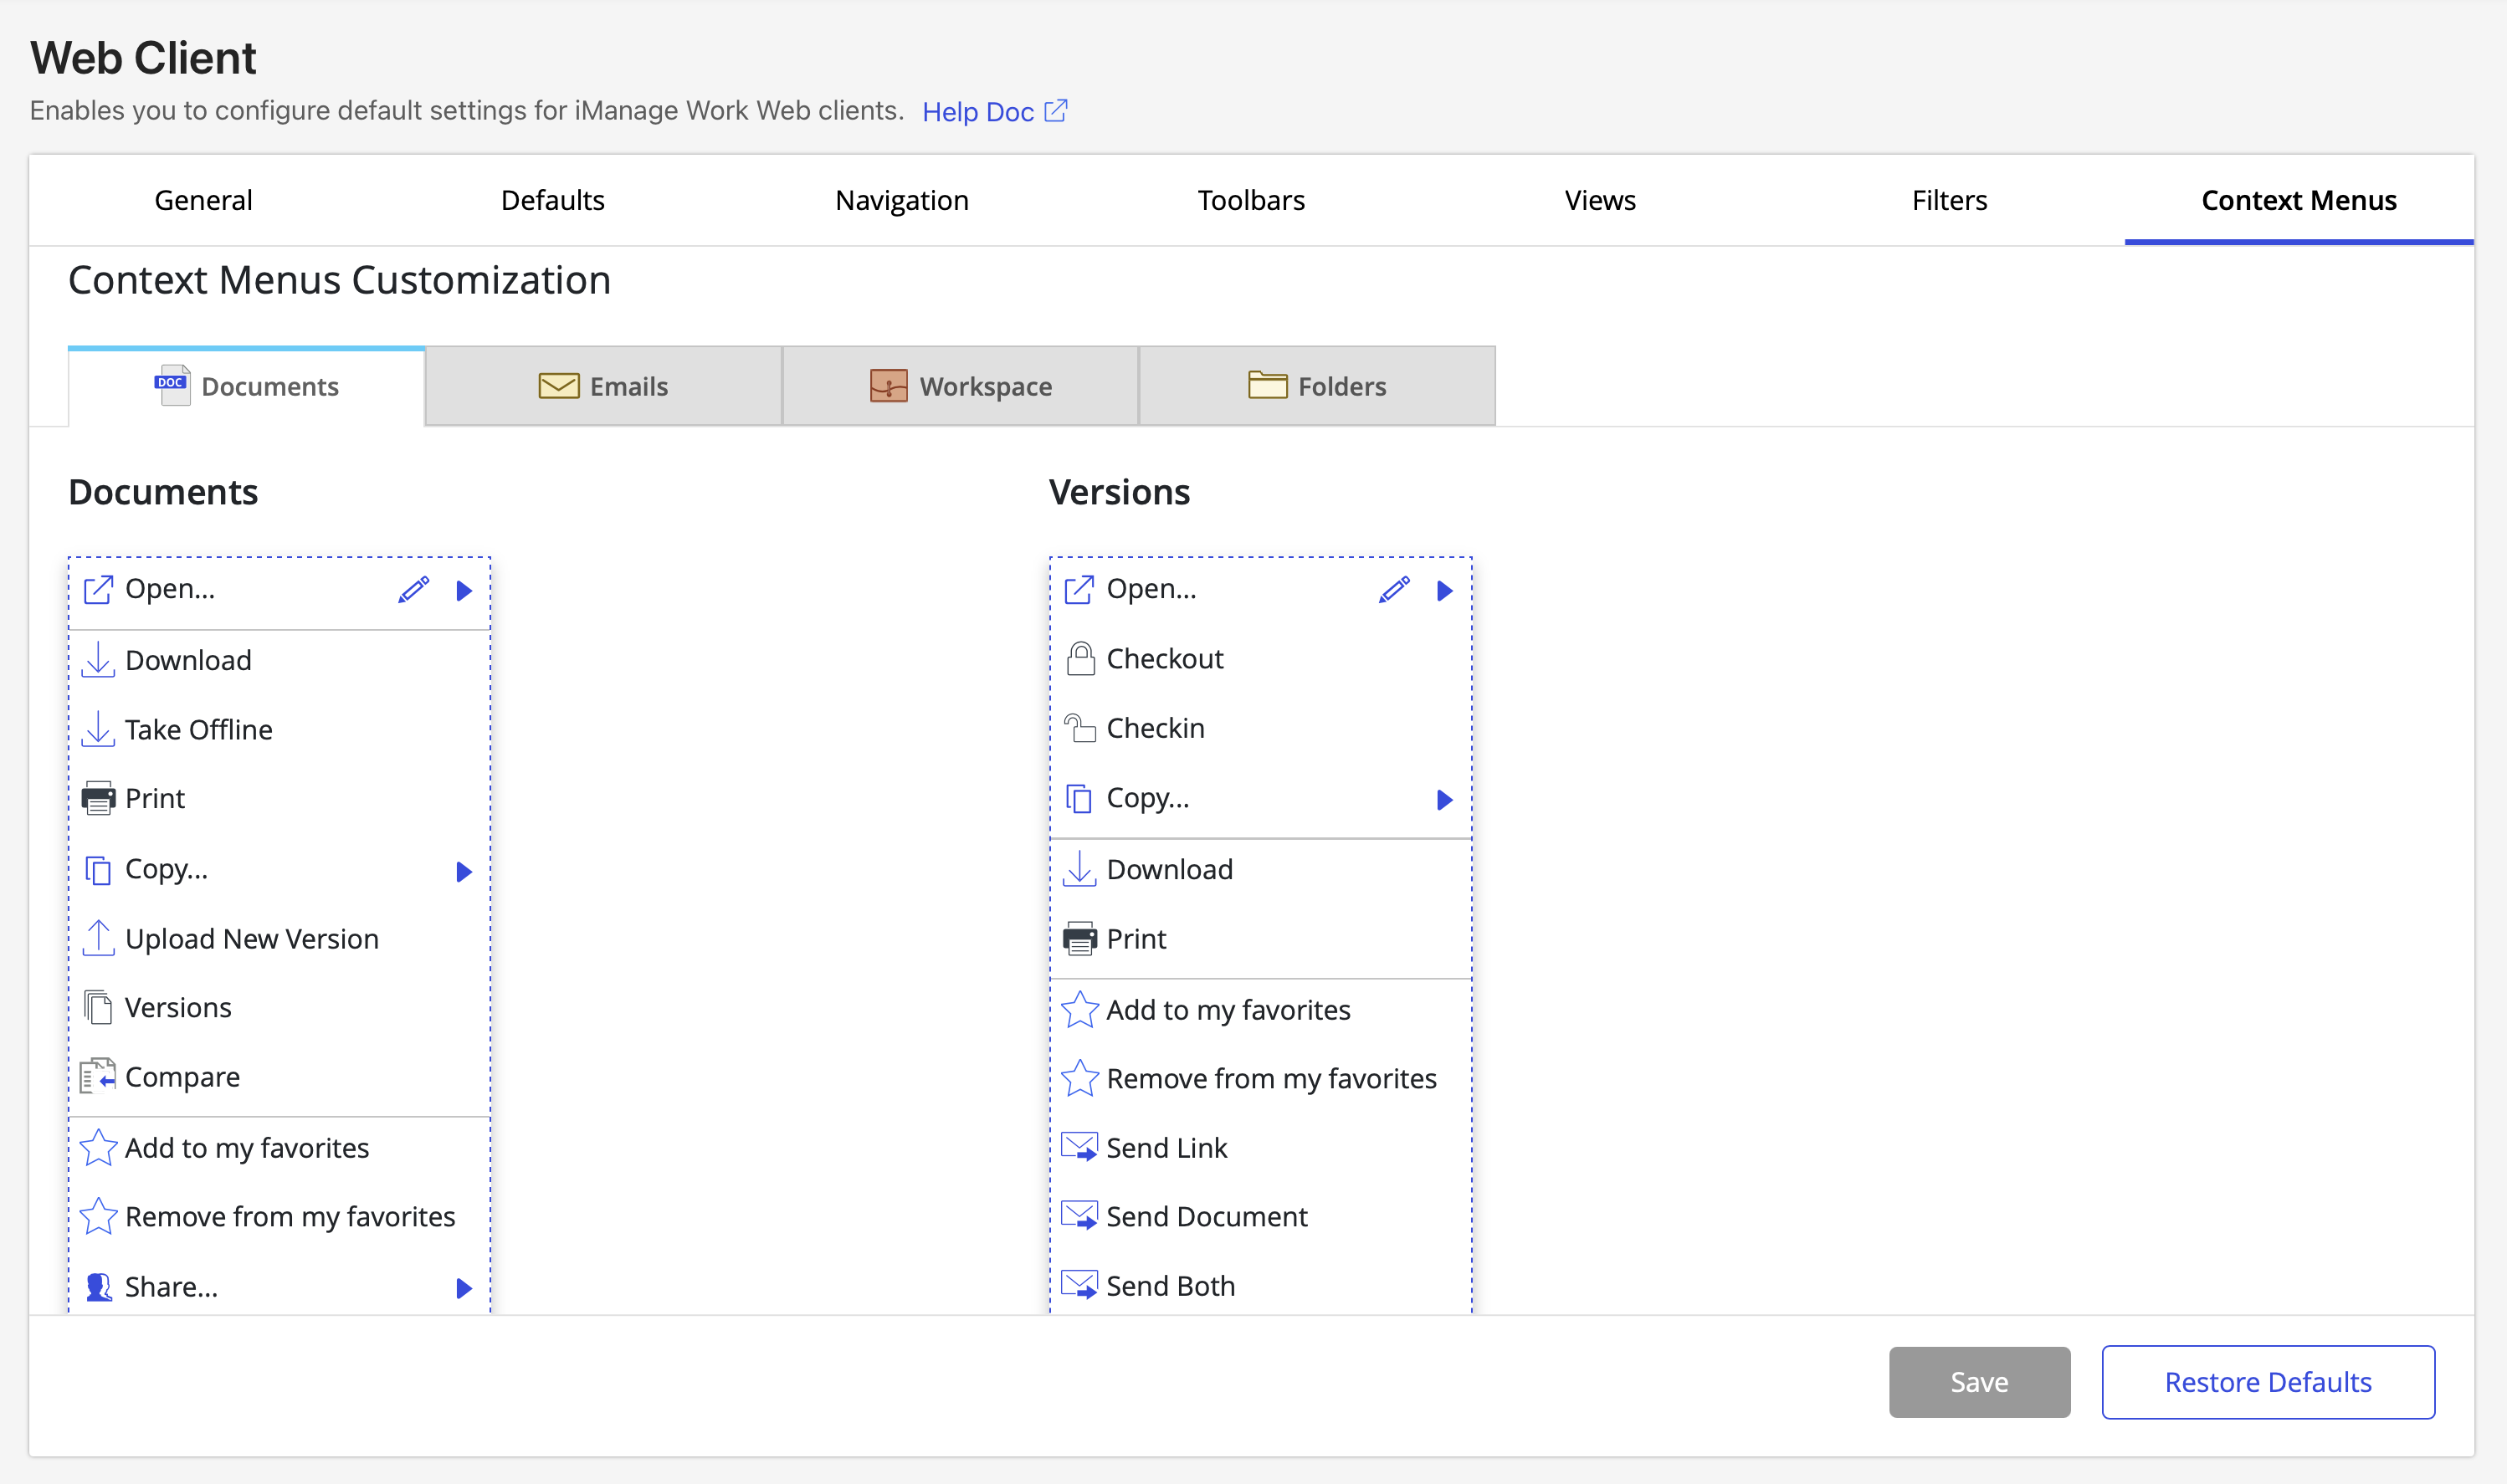Switch to the Defaults tab

point(553,200)
